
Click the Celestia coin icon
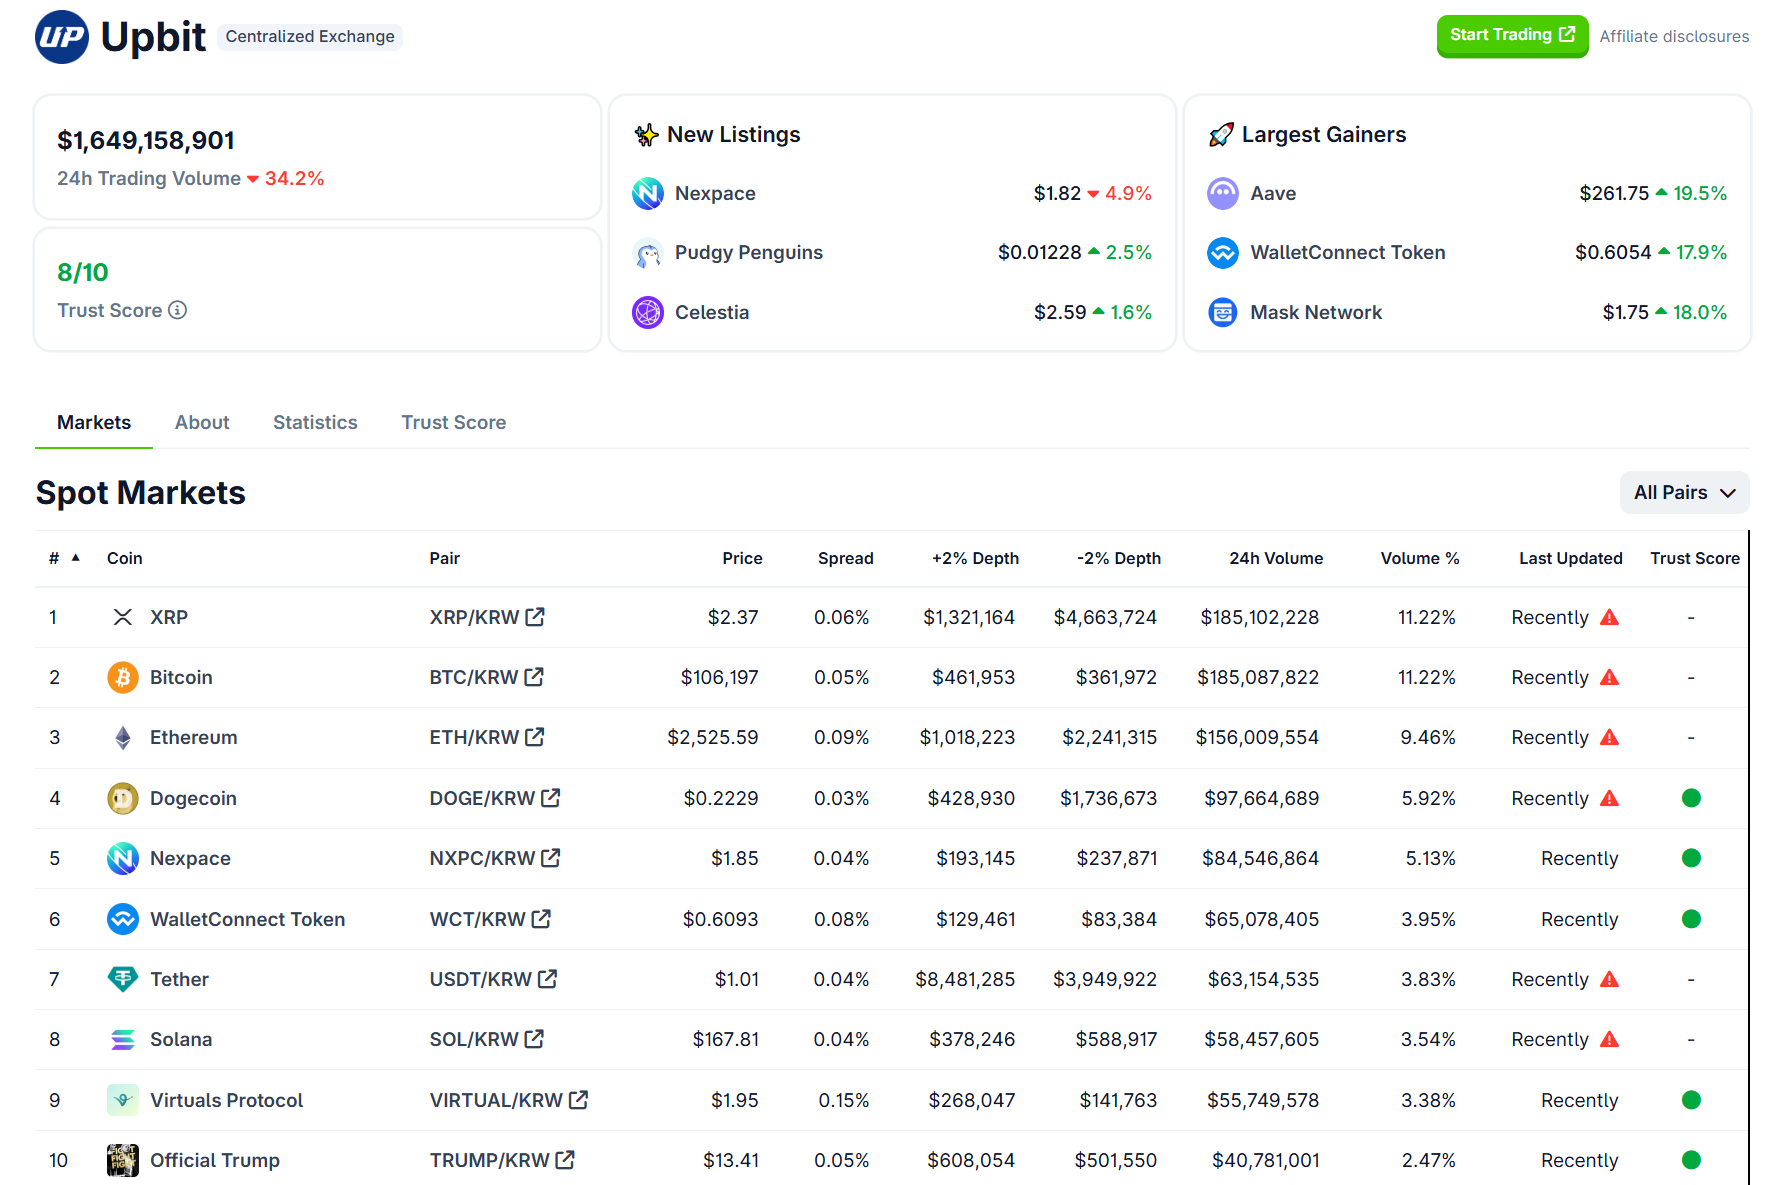point(648,312)
